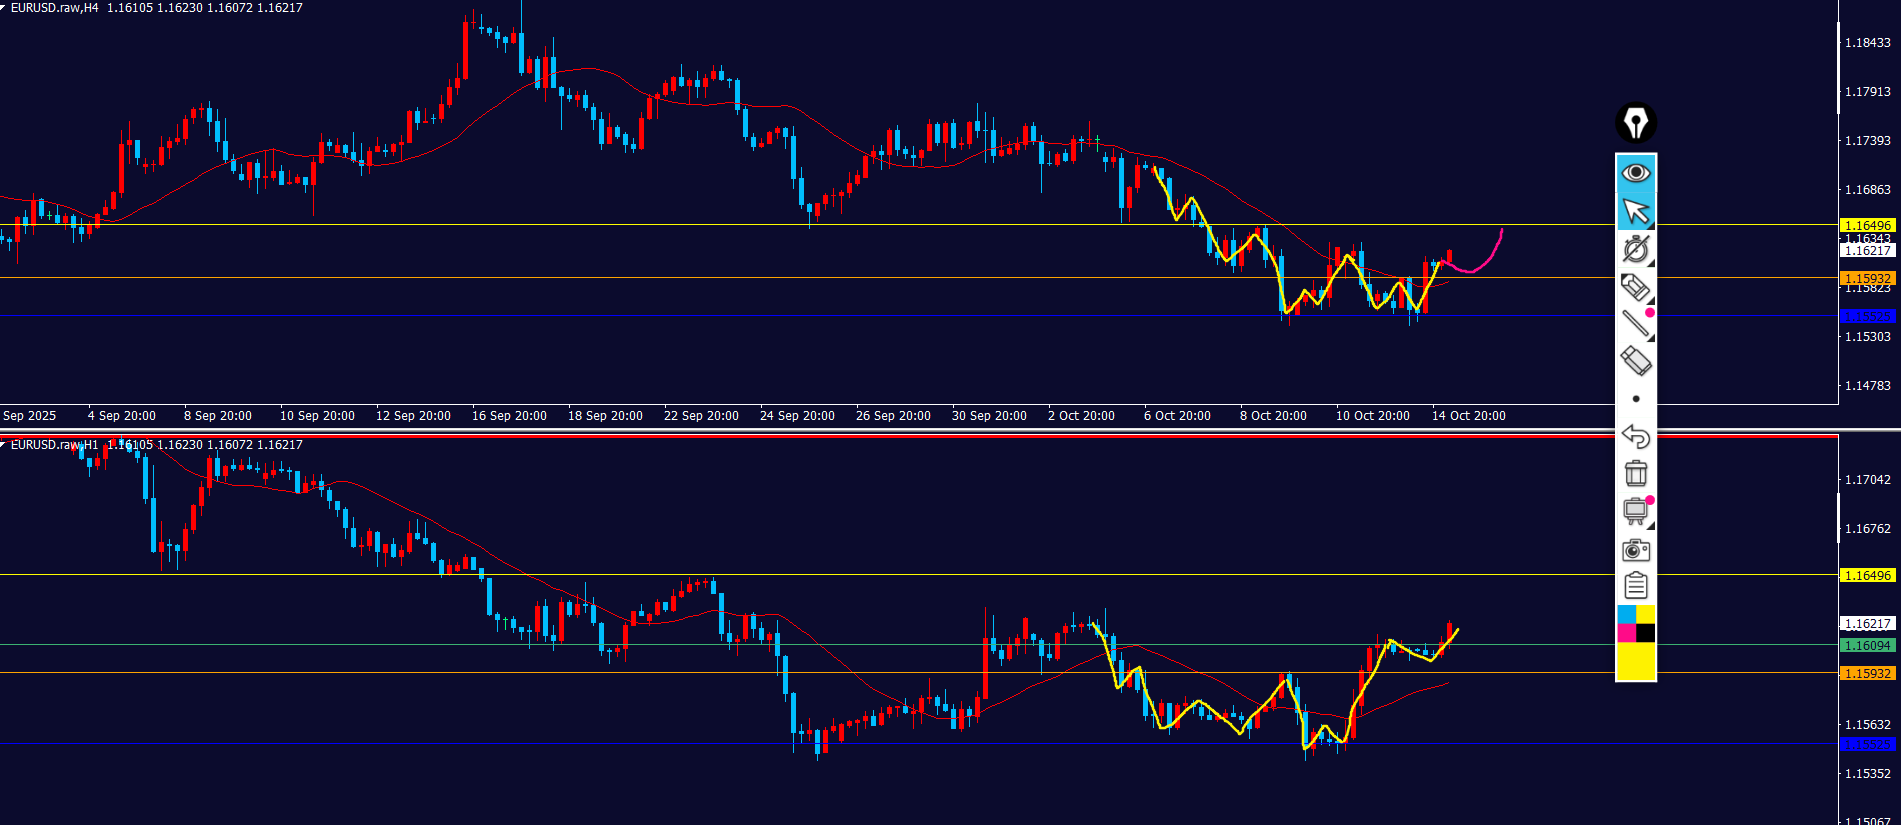Select the Highlighter tool

(1635, 287)
